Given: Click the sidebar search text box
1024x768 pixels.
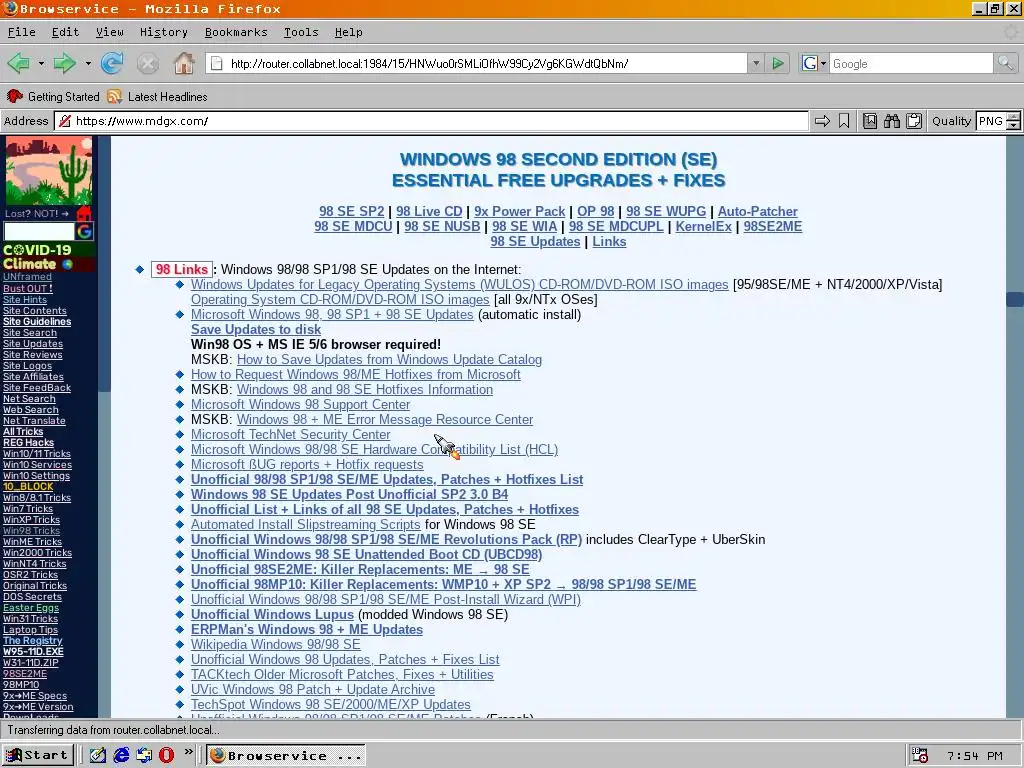Looking at the screenshot, I should pos(39,231).
